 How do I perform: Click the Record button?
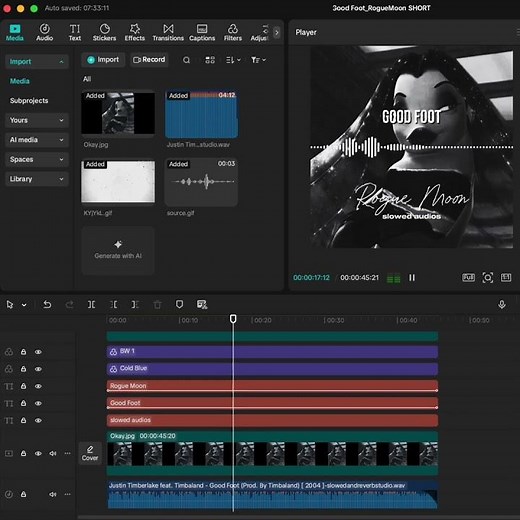(149, 60)
